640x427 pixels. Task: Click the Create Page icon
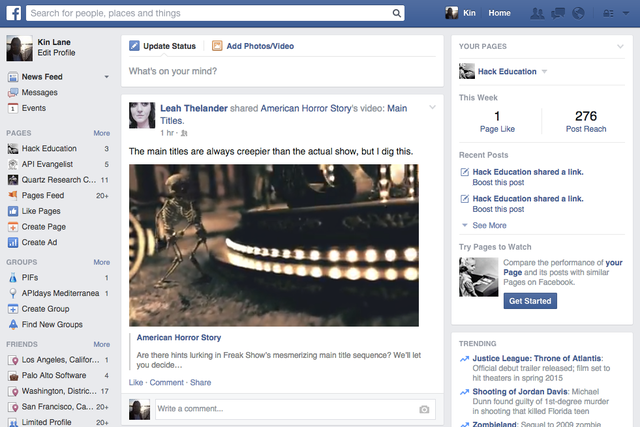pyautogui.click(x=13, y=227)
